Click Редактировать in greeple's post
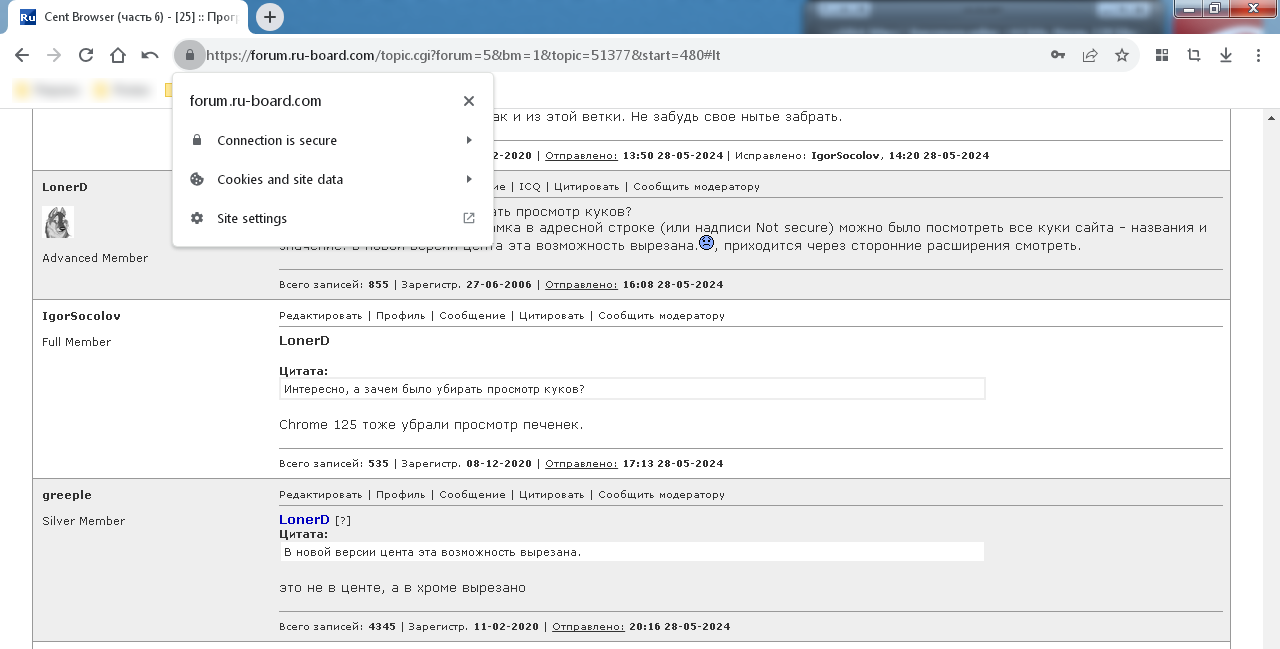The width and height of the screenshot is (1280, 649). [x=320, y=494]
